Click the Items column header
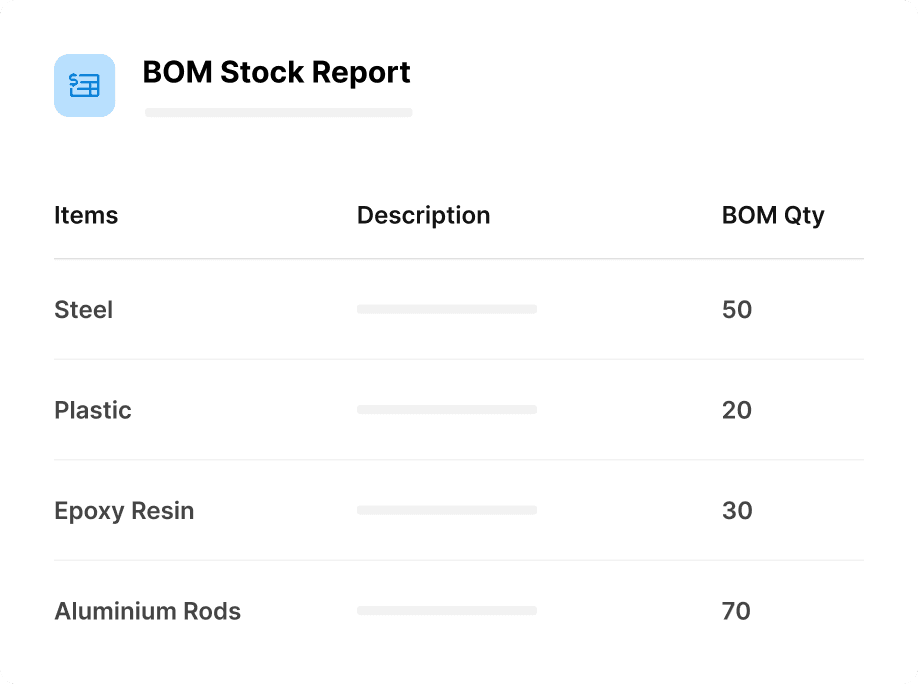The image size is (918, 684). point(86,215)
